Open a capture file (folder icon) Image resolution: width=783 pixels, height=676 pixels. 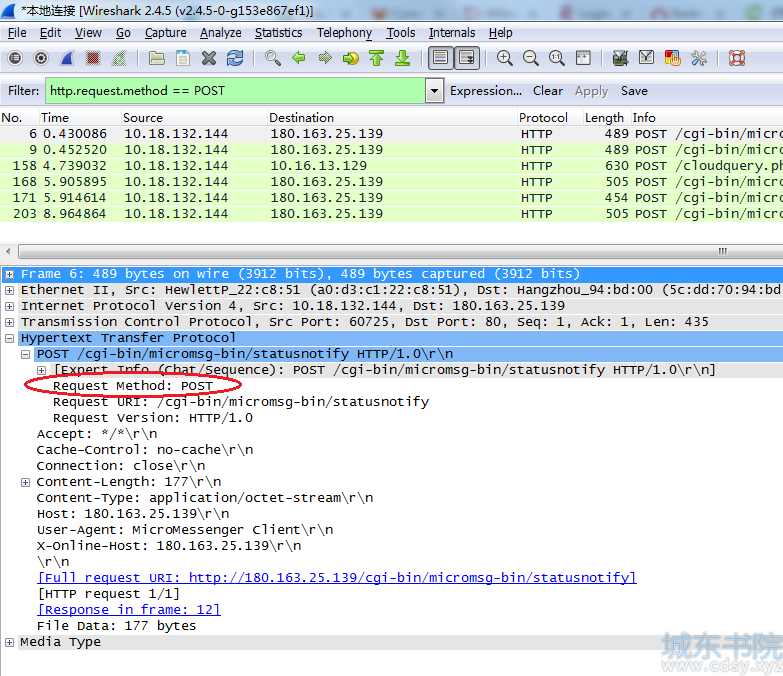point(157,58)
